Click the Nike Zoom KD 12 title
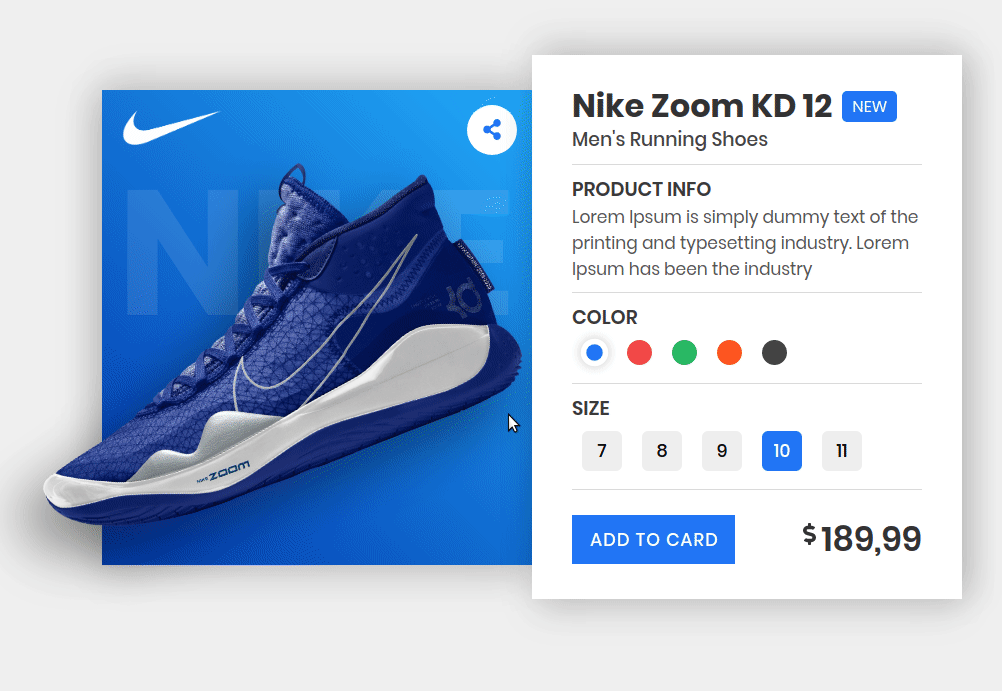1002x691 pixels. (702, 105)
